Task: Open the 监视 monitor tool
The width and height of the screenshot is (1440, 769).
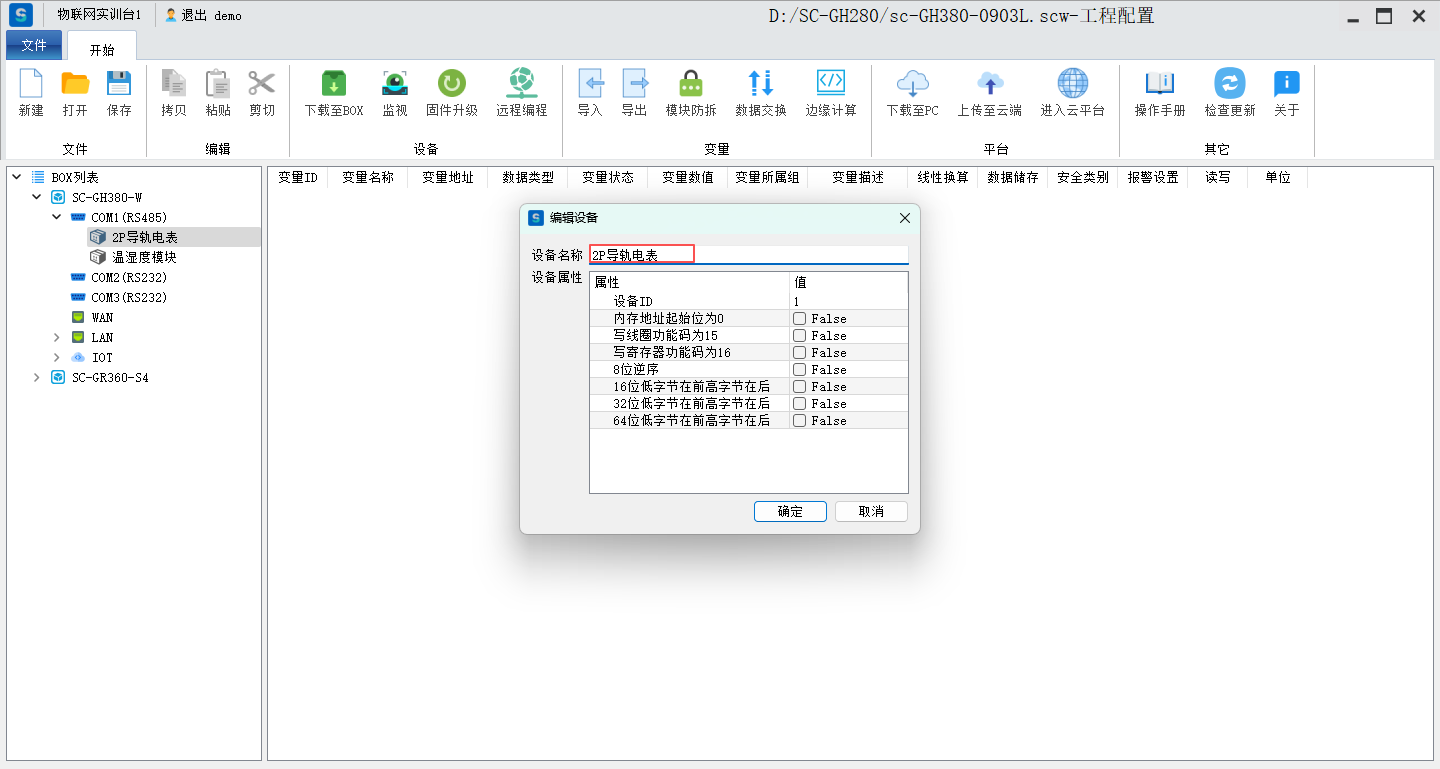Action: 395,85
